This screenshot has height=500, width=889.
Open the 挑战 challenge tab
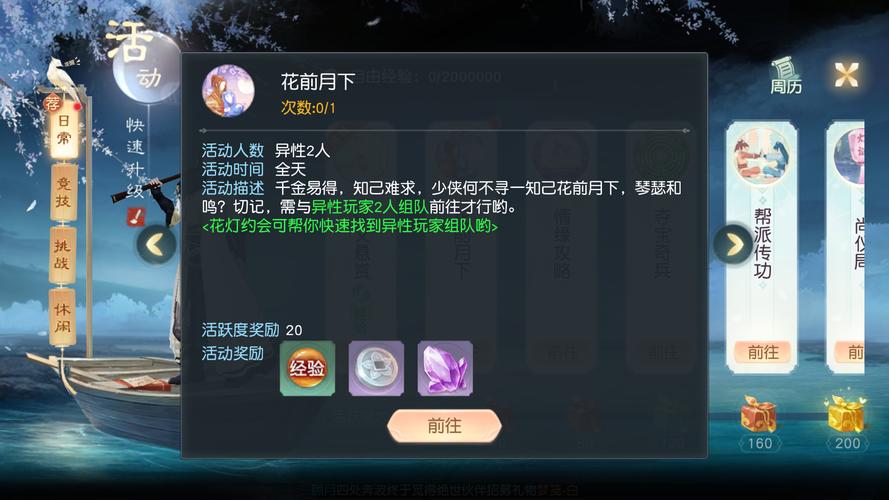click(x=63, y=255)
